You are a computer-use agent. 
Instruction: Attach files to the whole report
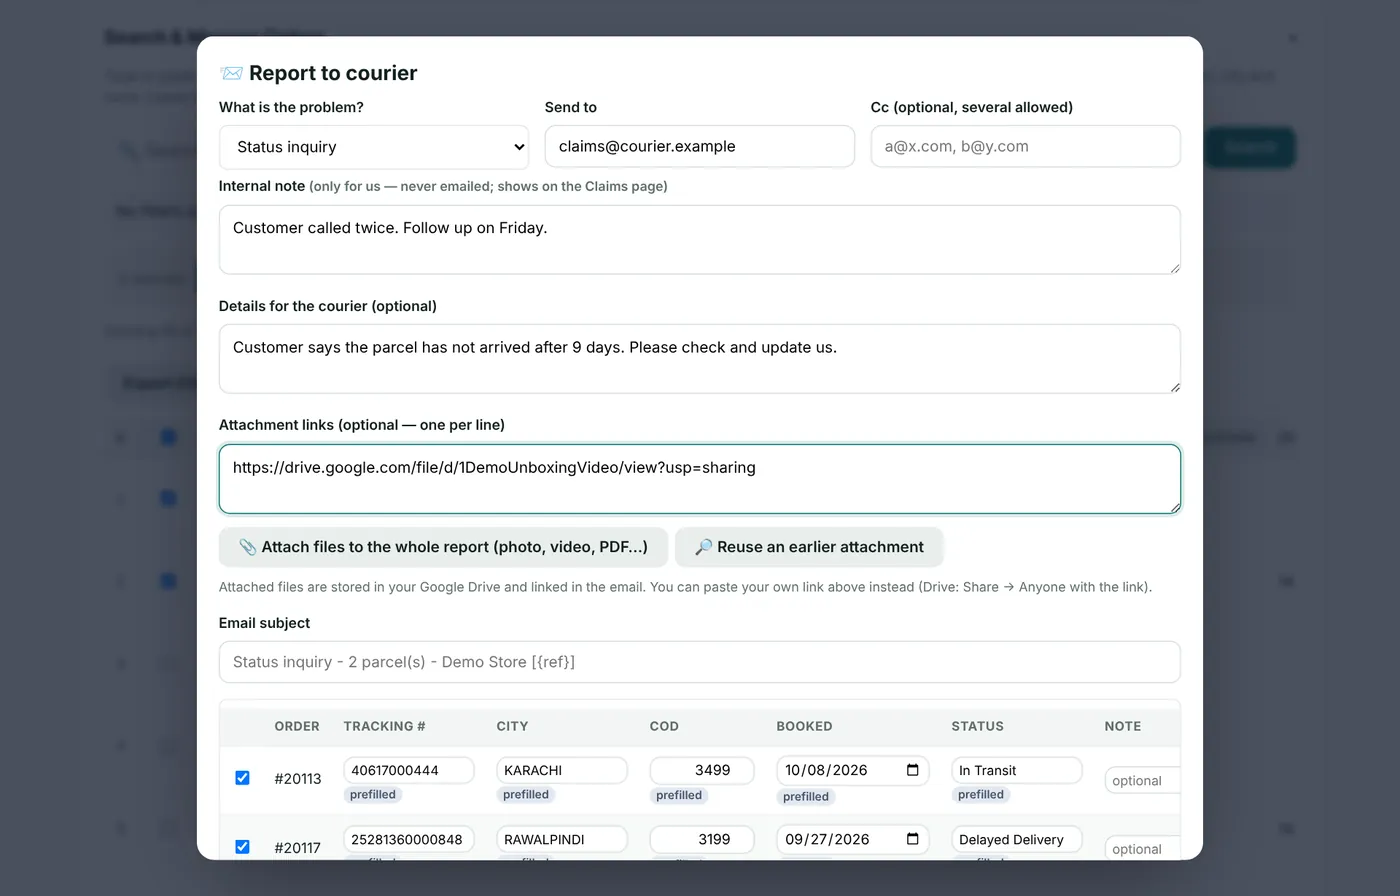443,547
